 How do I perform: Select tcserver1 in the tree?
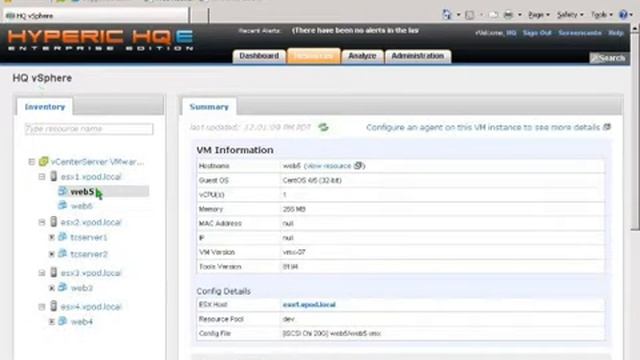89,237
